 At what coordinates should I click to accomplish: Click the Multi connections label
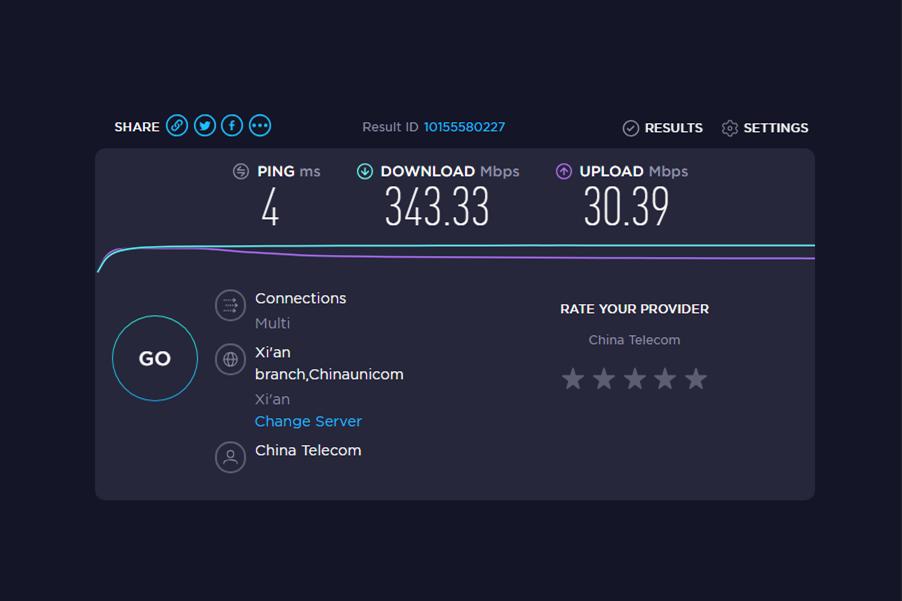pos(272,322)
